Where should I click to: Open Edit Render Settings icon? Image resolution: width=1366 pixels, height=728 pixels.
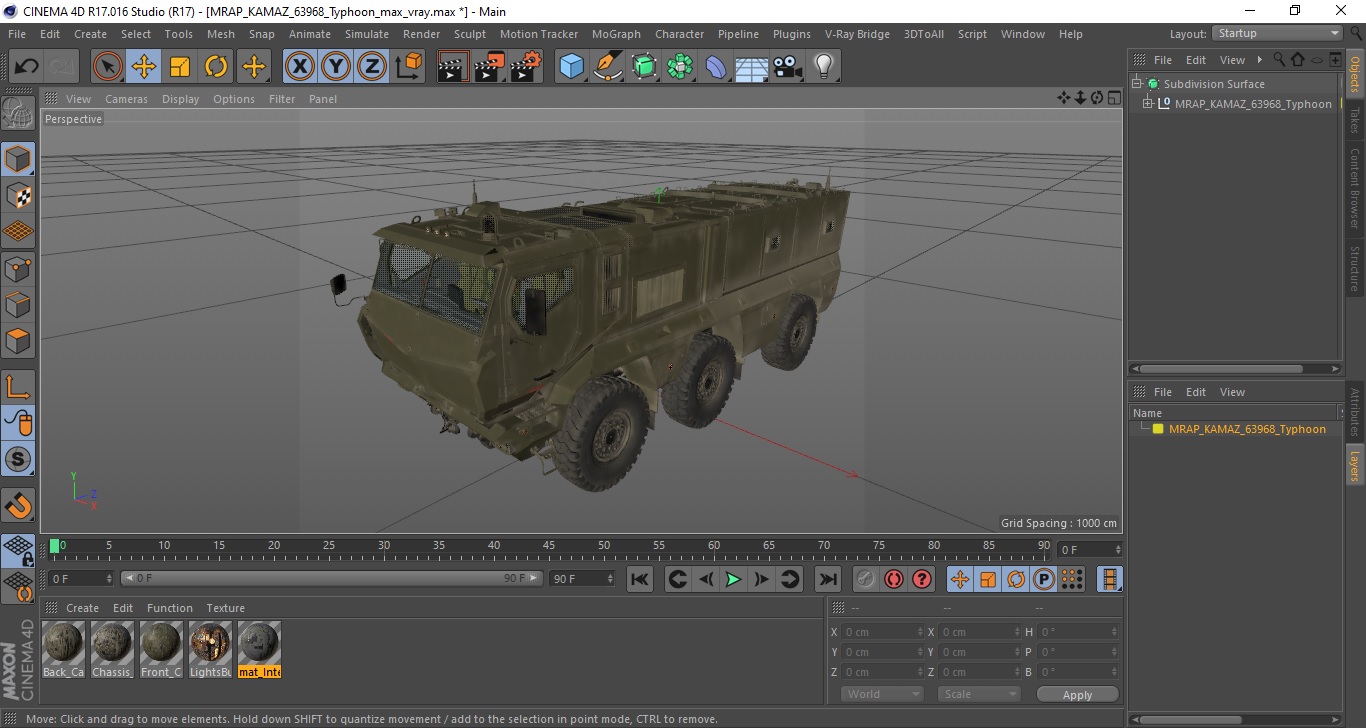525,67
